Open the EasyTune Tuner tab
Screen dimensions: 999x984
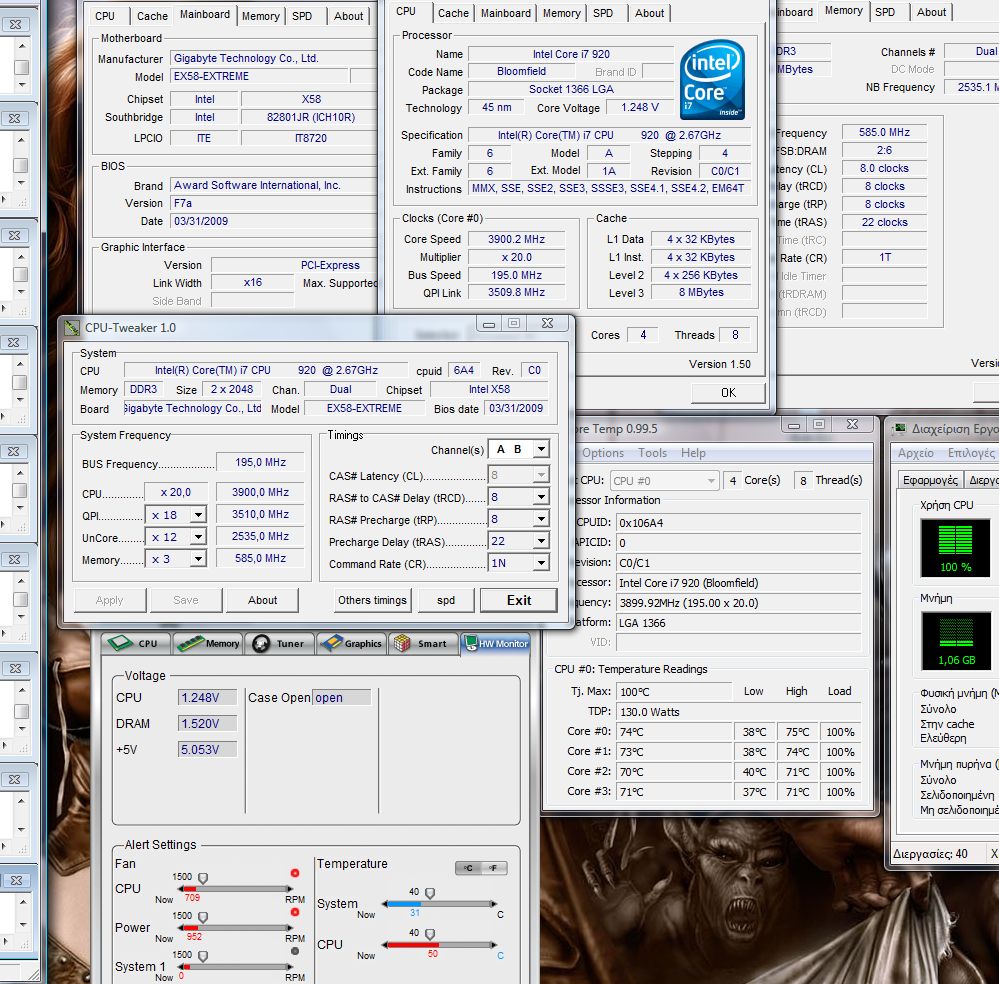[x=278, y=644]
